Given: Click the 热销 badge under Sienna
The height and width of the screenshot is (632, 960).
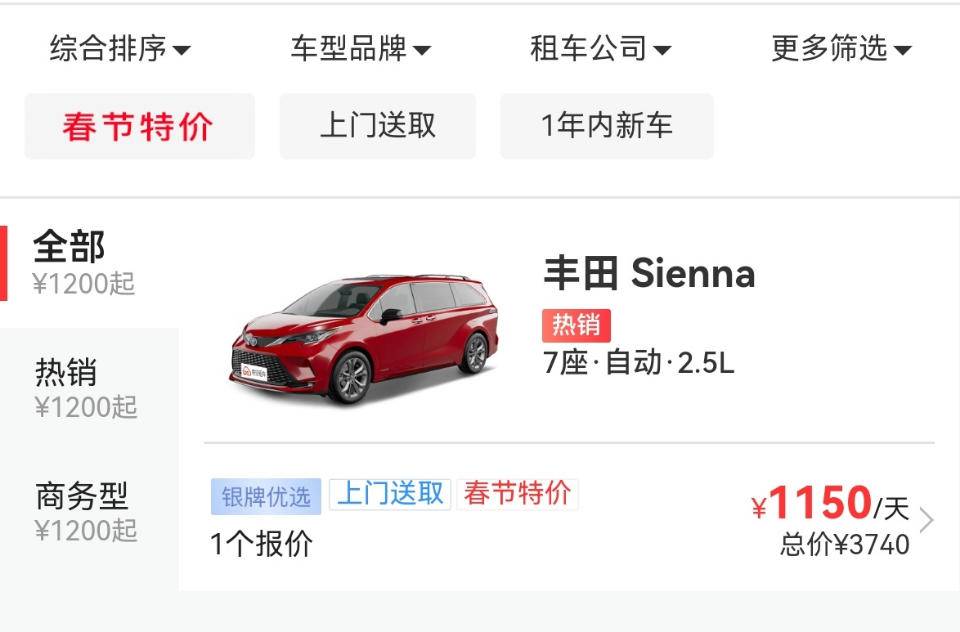Looking at the screenshot, I should [576, 325].
